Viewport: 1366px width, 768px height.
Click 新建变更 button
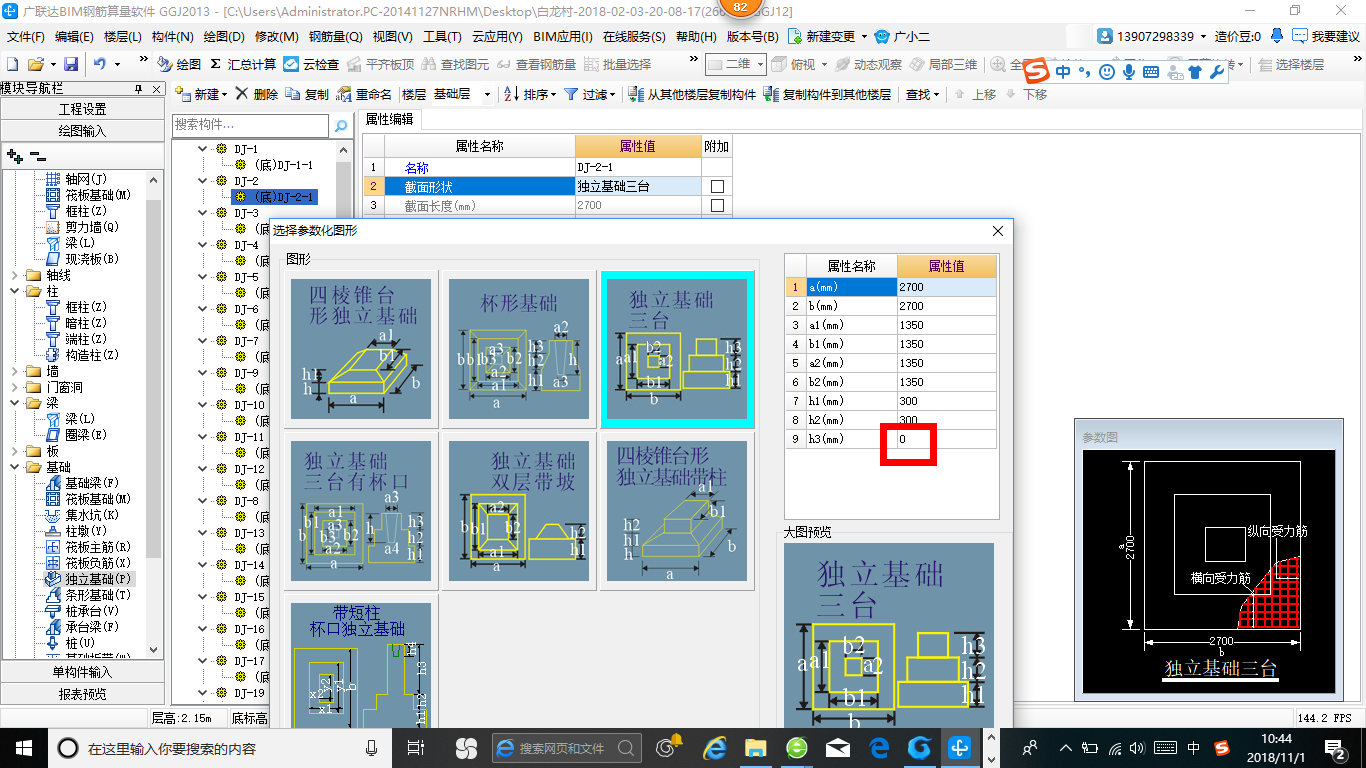click(830, 36)
